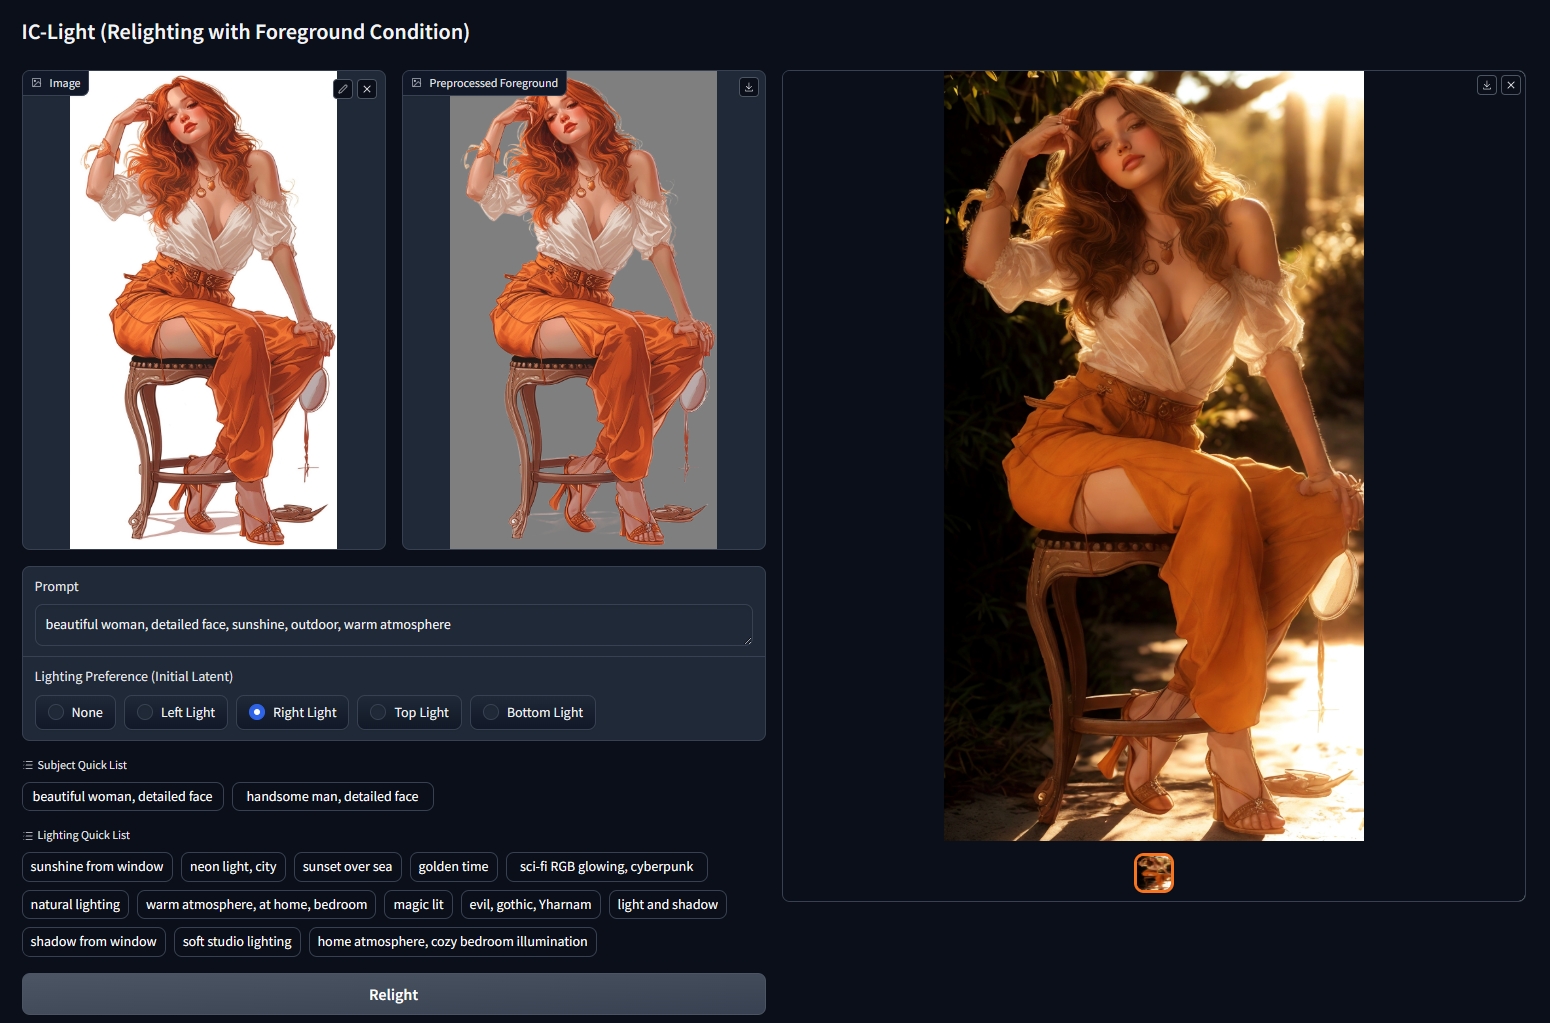The height and width of the screenshot is (1023, 1550).
Task: Edit the input Image with pencil icon
Action: (343, 89)
